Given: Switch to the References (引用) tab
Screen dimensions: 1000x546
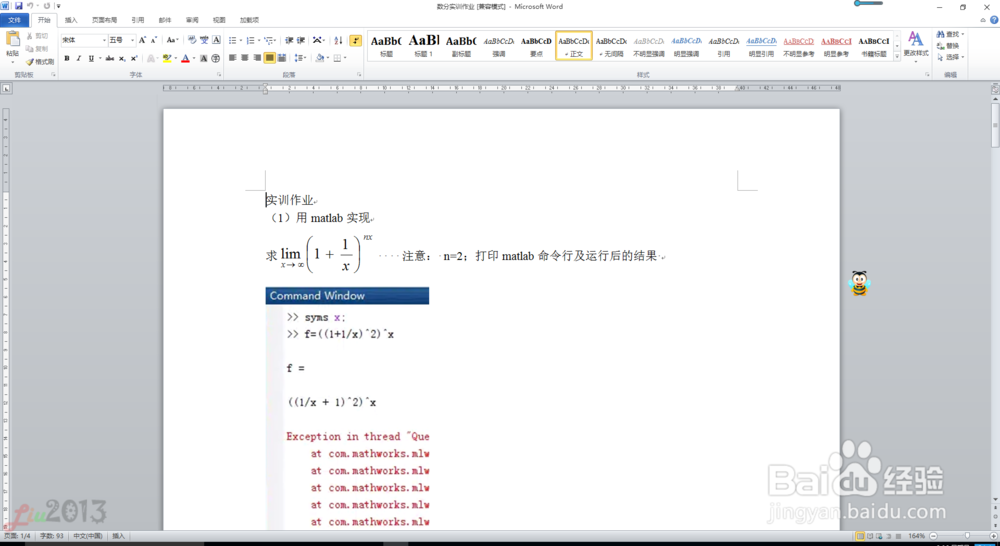Looking at the screenshot, I should click(x=138, y=20).
